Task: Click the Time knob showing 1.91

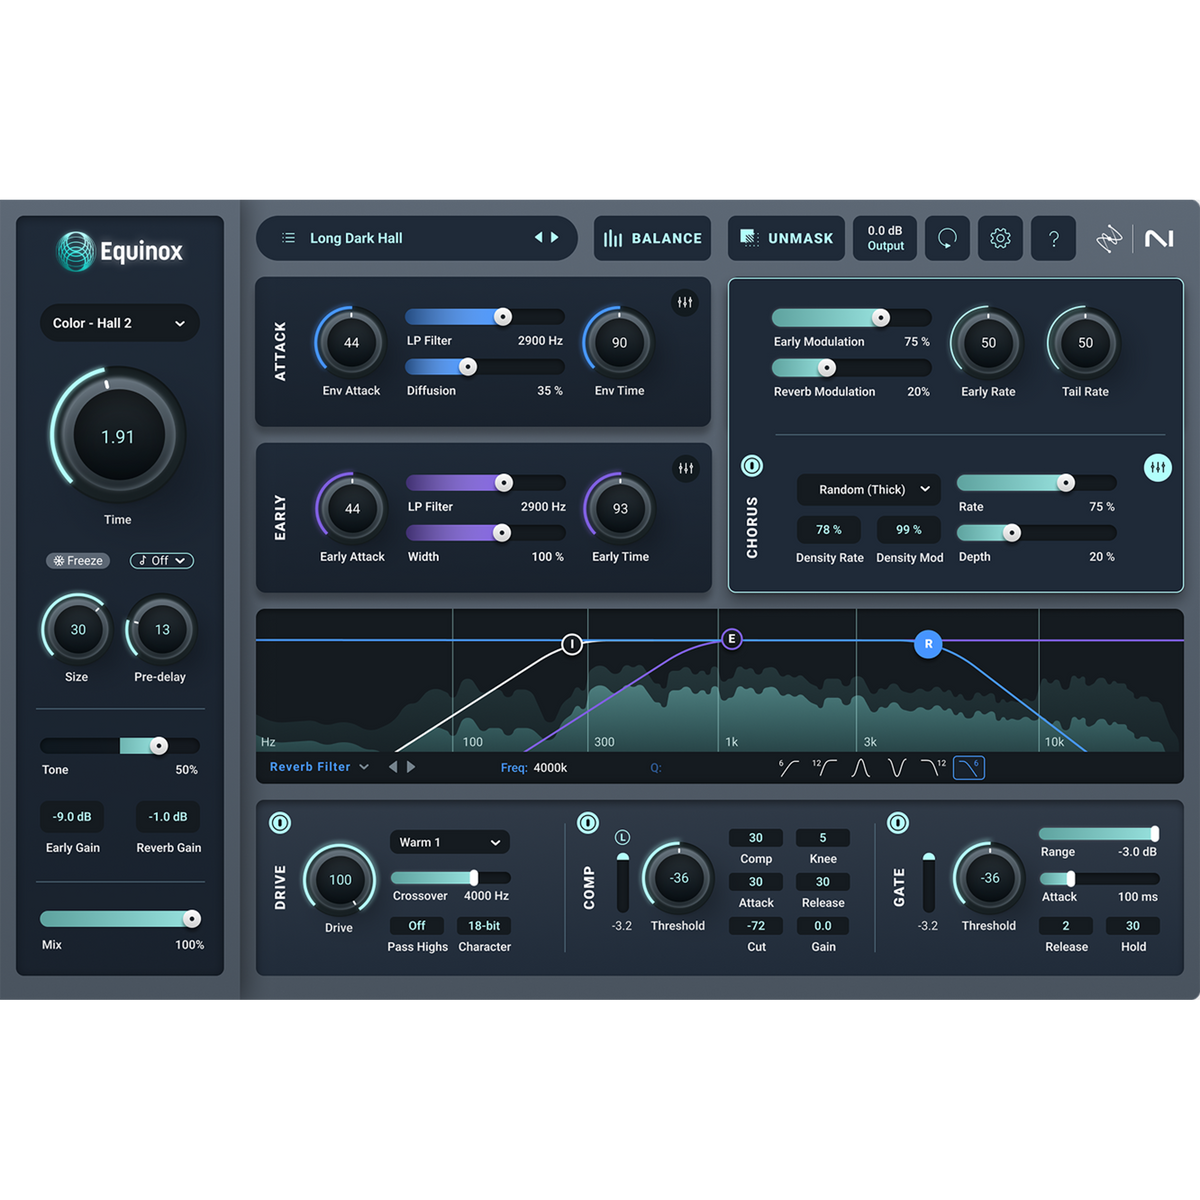Action: [x=118, y=437]
